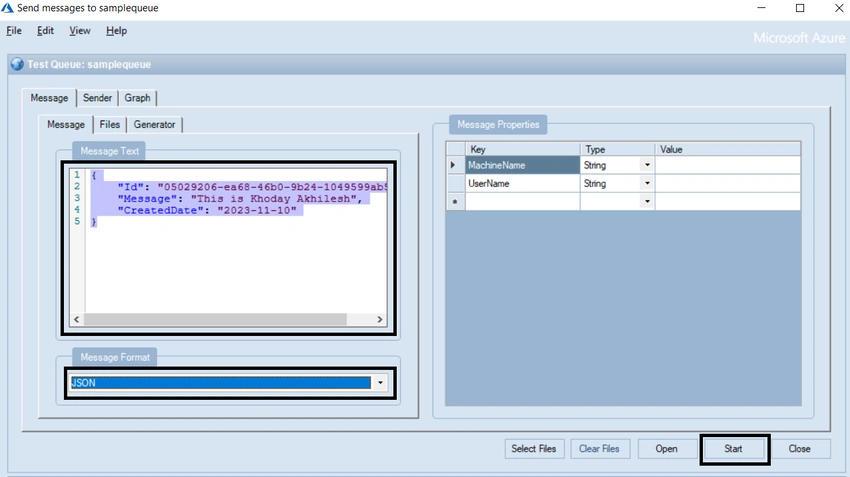Open the Generator sub-tab
The height and width of the screenshot is (477, 850).
click(154, 125)
